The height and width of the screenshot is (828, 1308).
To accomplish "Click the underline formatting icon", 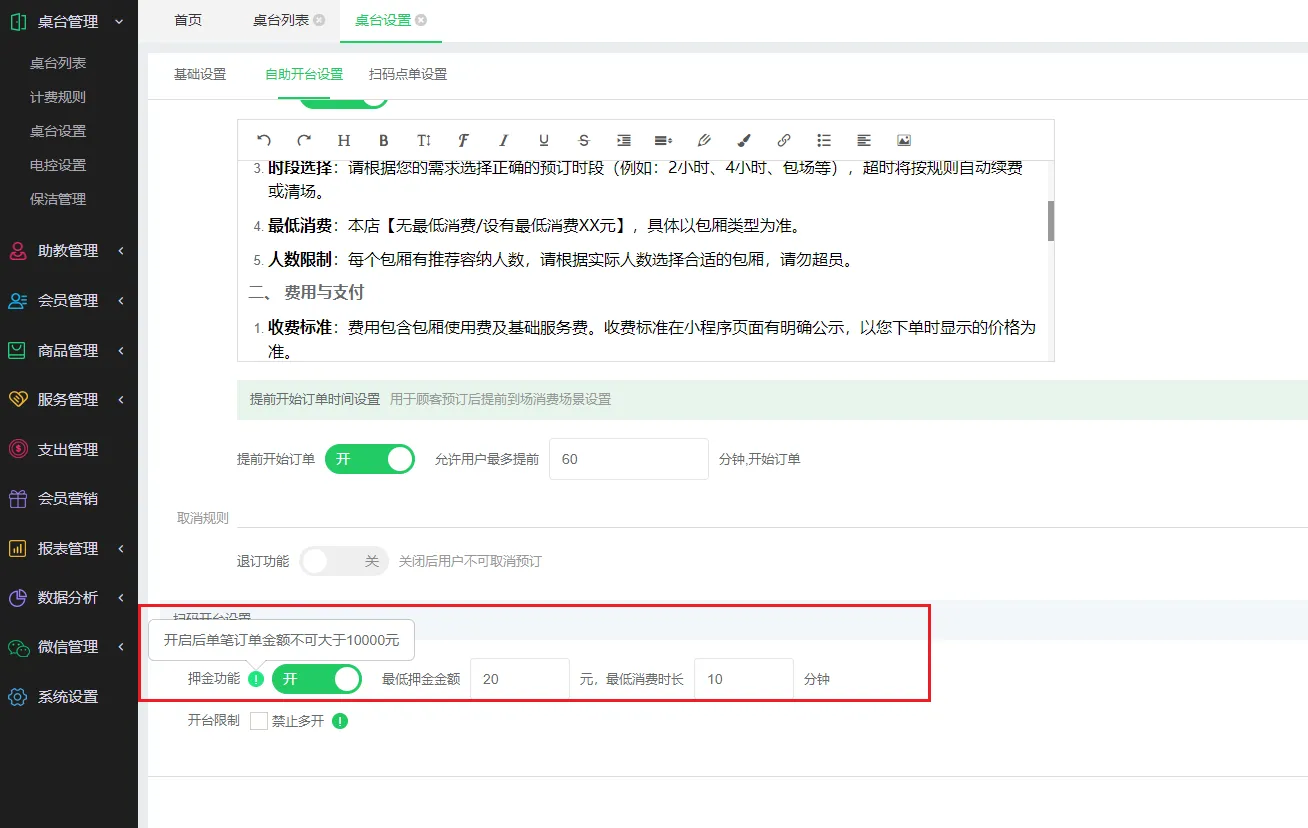I will 544,141.
